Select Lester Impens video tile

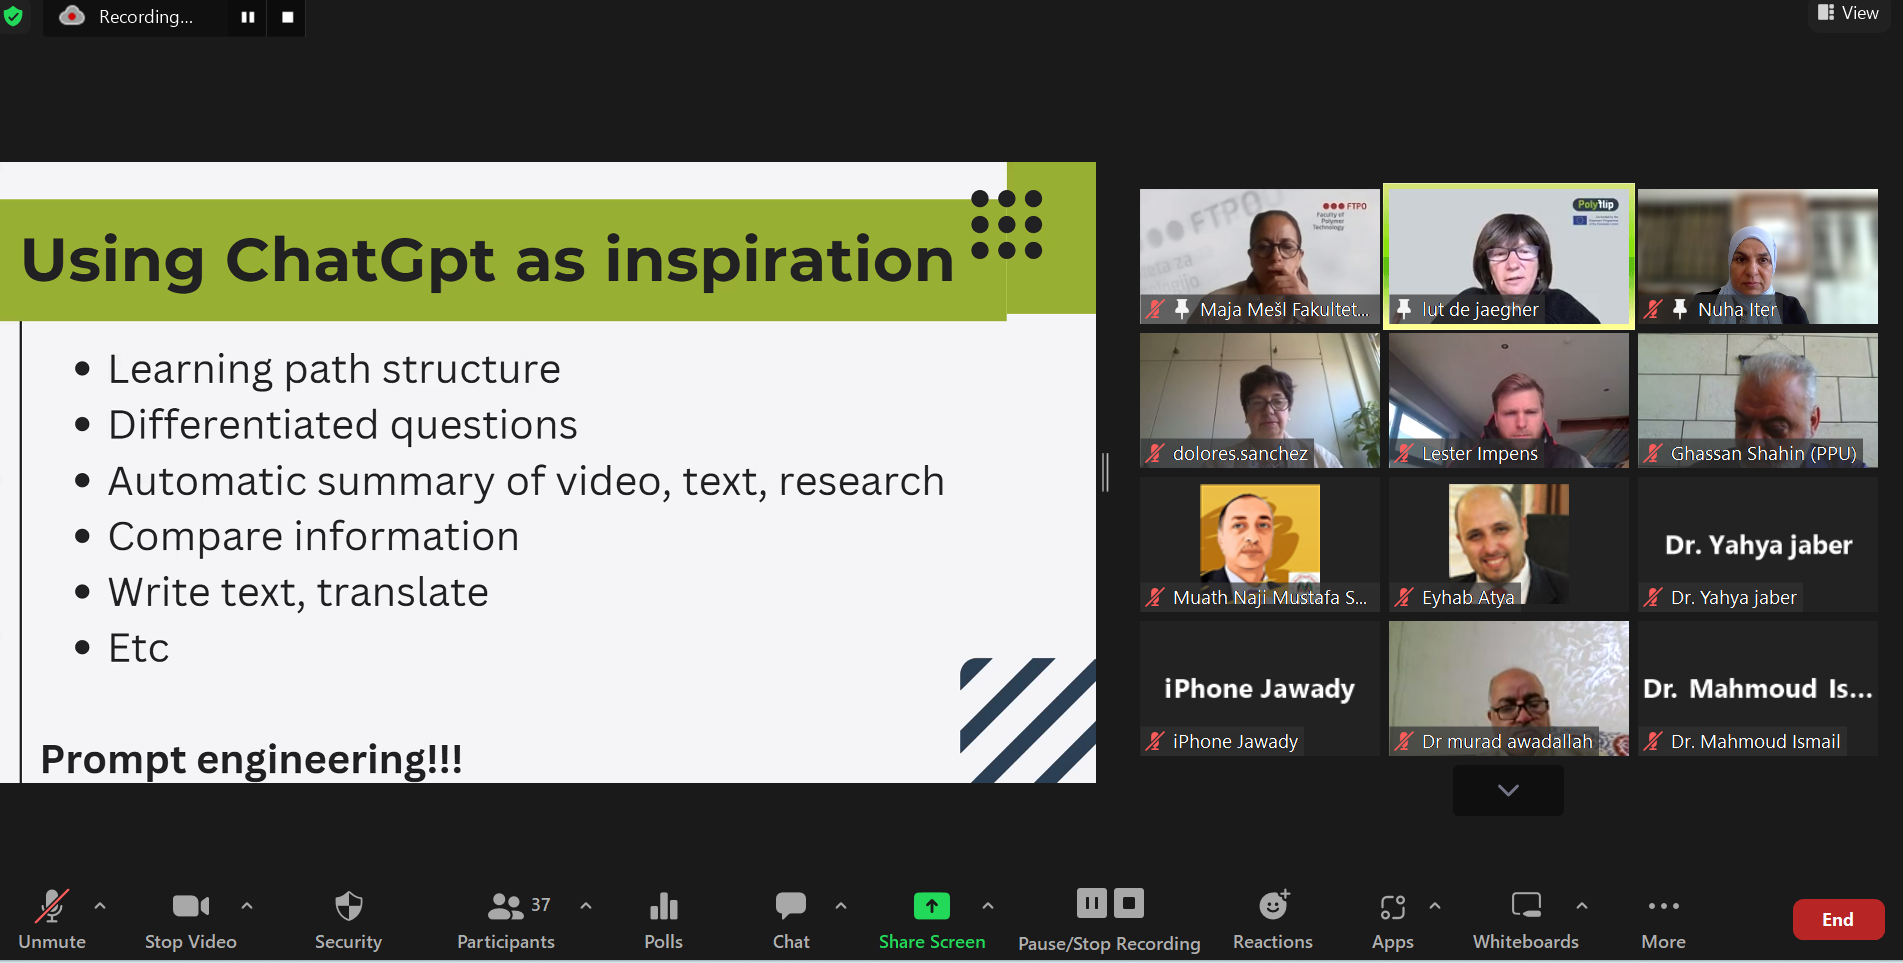pos(1509,400)
